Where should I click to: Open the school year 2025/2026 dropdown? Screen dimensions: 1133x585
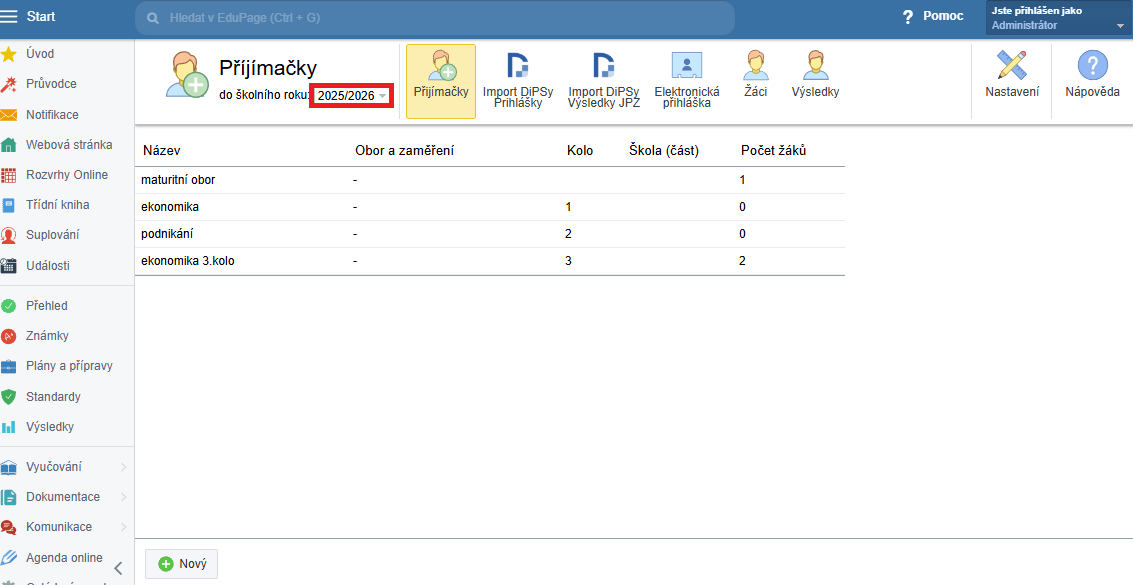352,96
